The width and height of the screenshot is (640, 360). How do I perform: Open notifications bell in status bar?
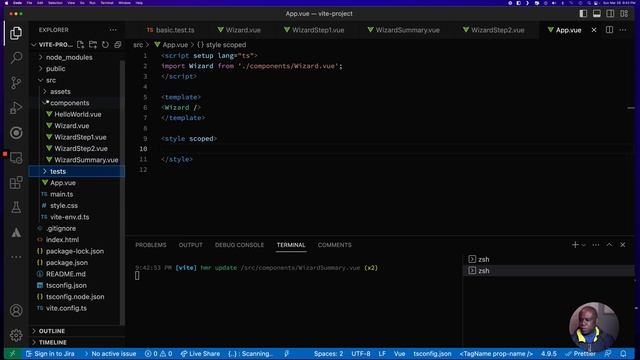coord(623,354)
